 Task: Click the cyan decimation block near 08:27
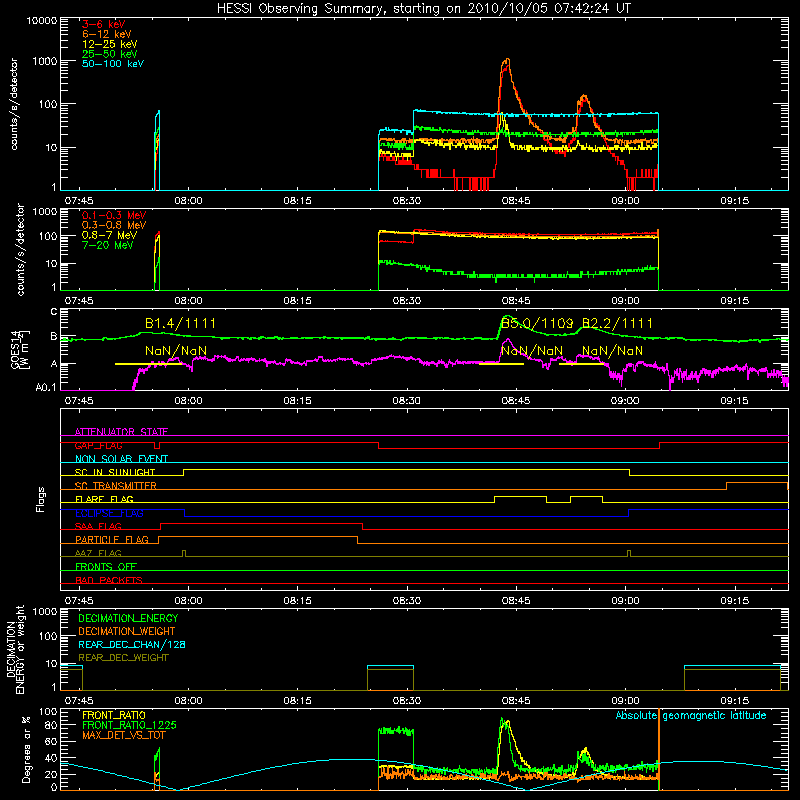tap(390, 666)
